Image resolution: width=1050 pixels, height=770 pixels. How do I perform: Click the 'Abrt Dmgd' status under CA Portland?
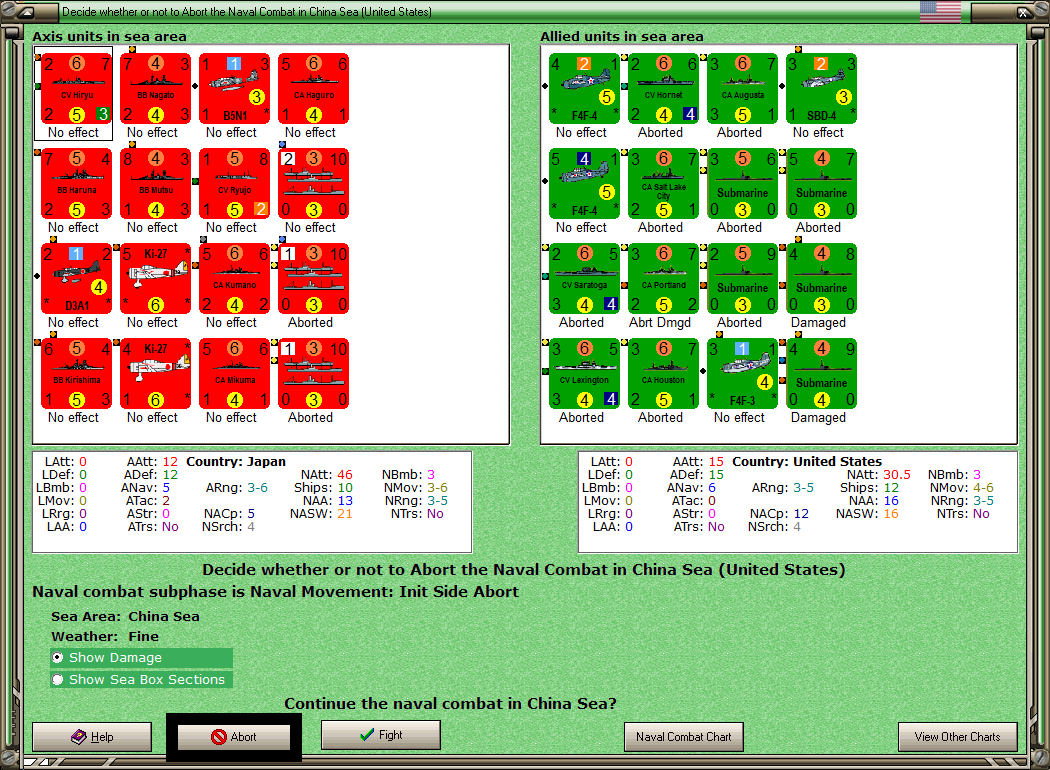660,323
